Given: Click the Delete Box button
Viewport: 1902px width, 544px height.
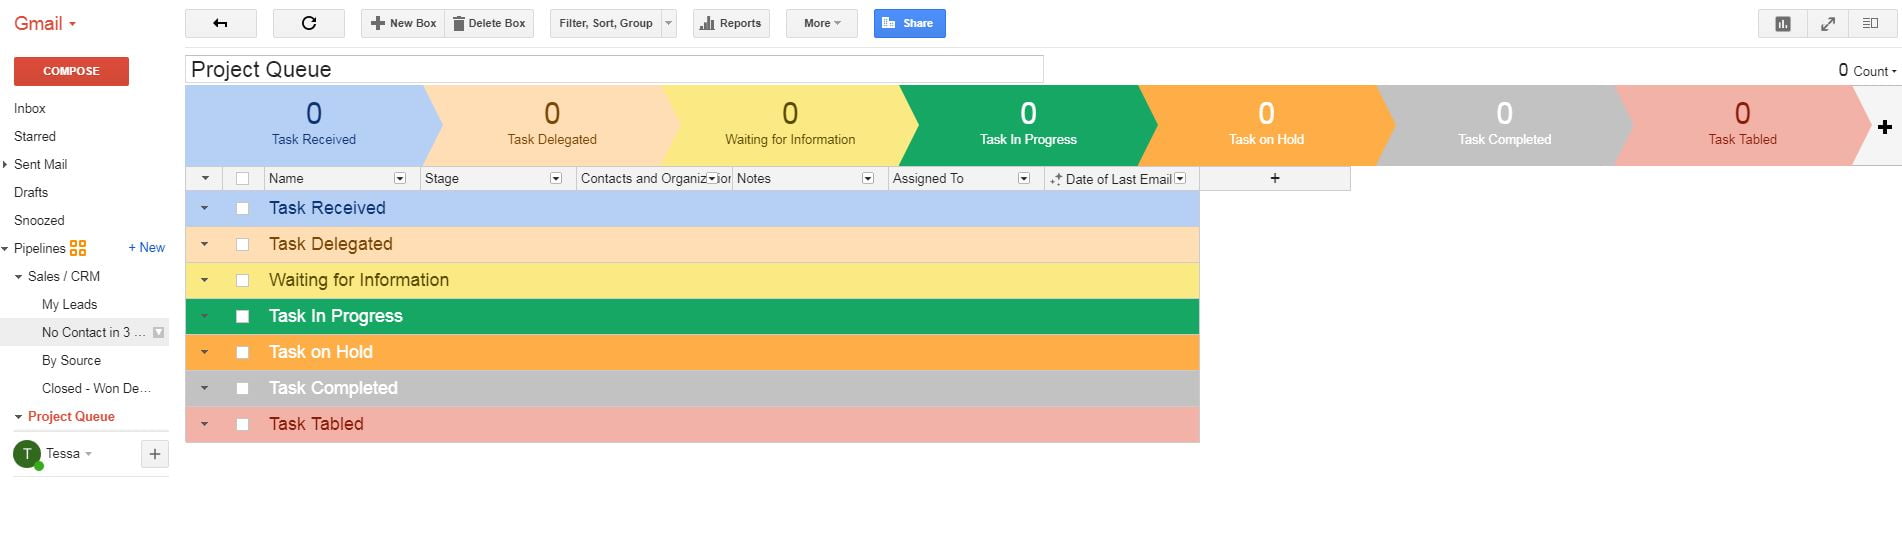Looking at the screenshot, I should point(489,23).
